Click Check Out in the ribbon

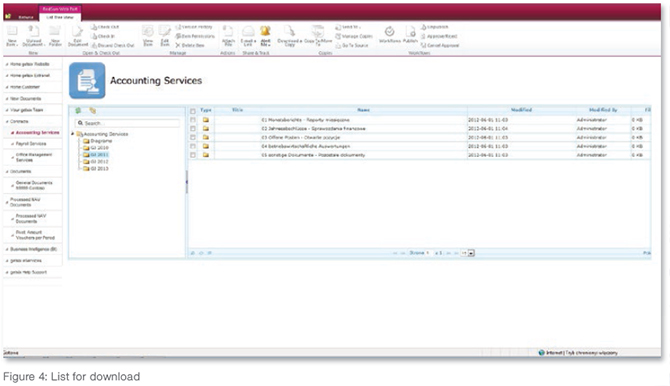pos(105,27)
